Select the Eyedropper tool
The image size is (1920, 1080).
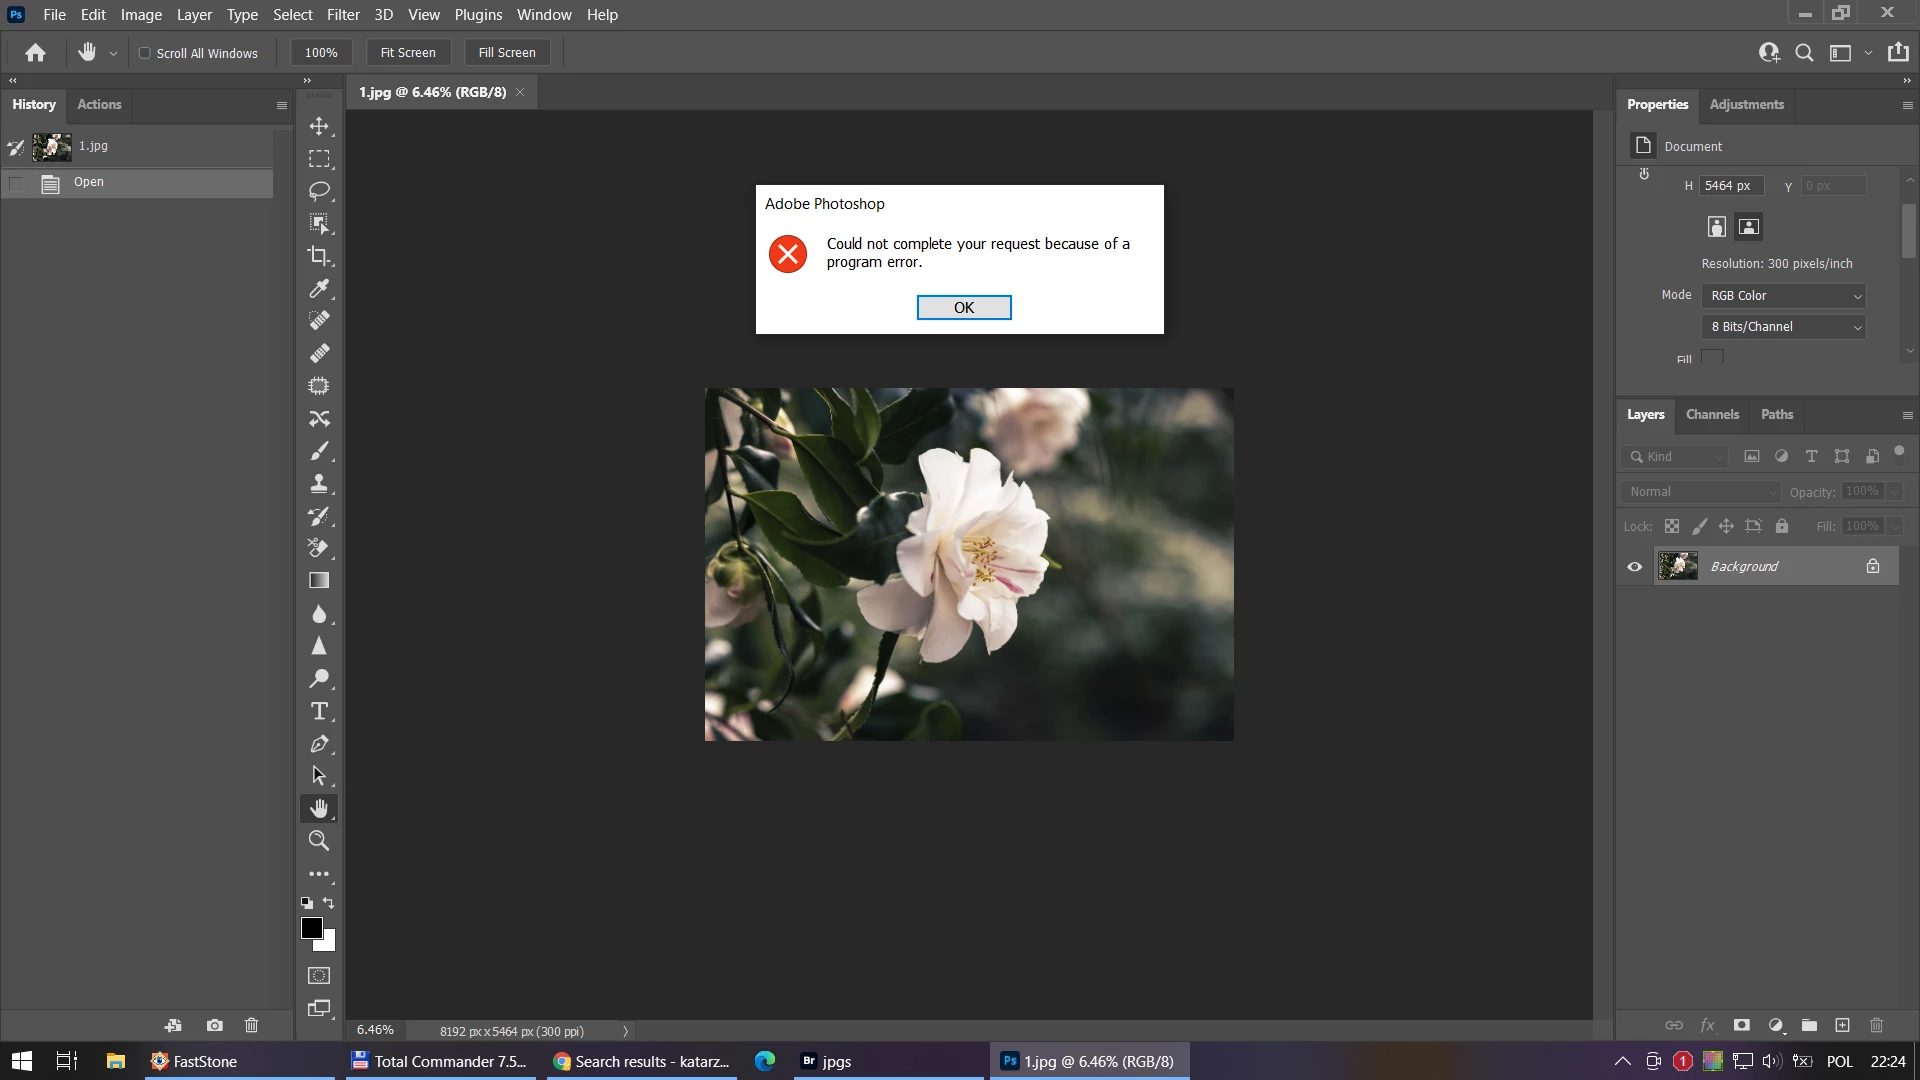pos(319,289)
